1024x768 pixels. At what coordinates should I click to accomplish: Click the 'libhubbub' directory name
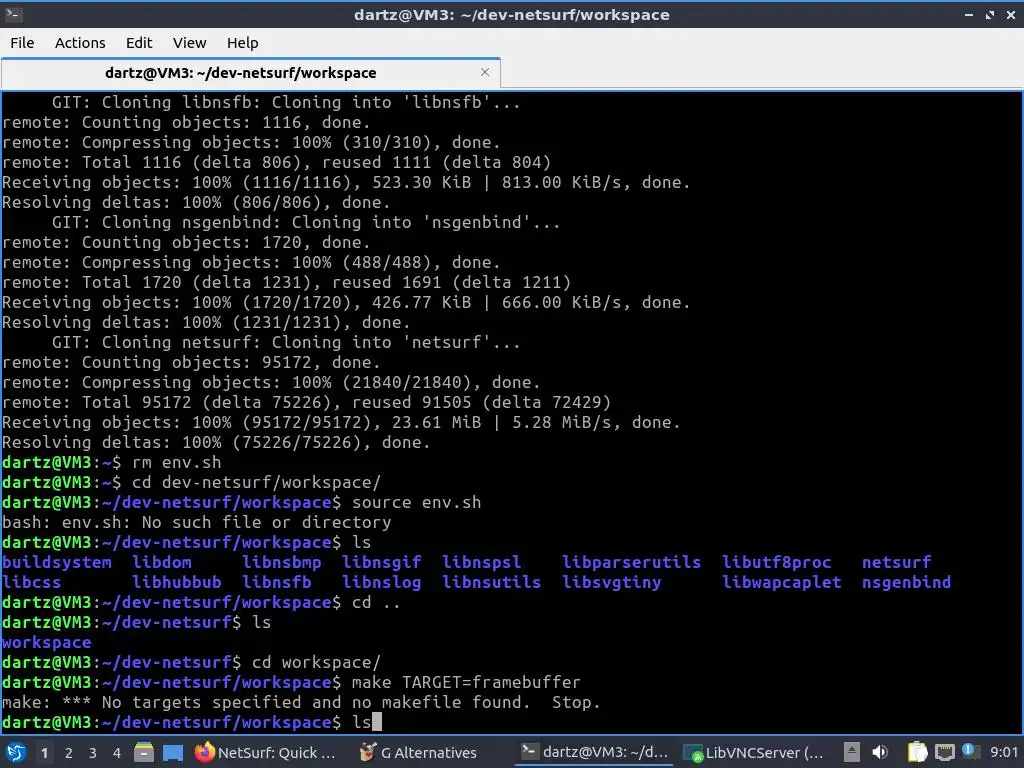177,582
